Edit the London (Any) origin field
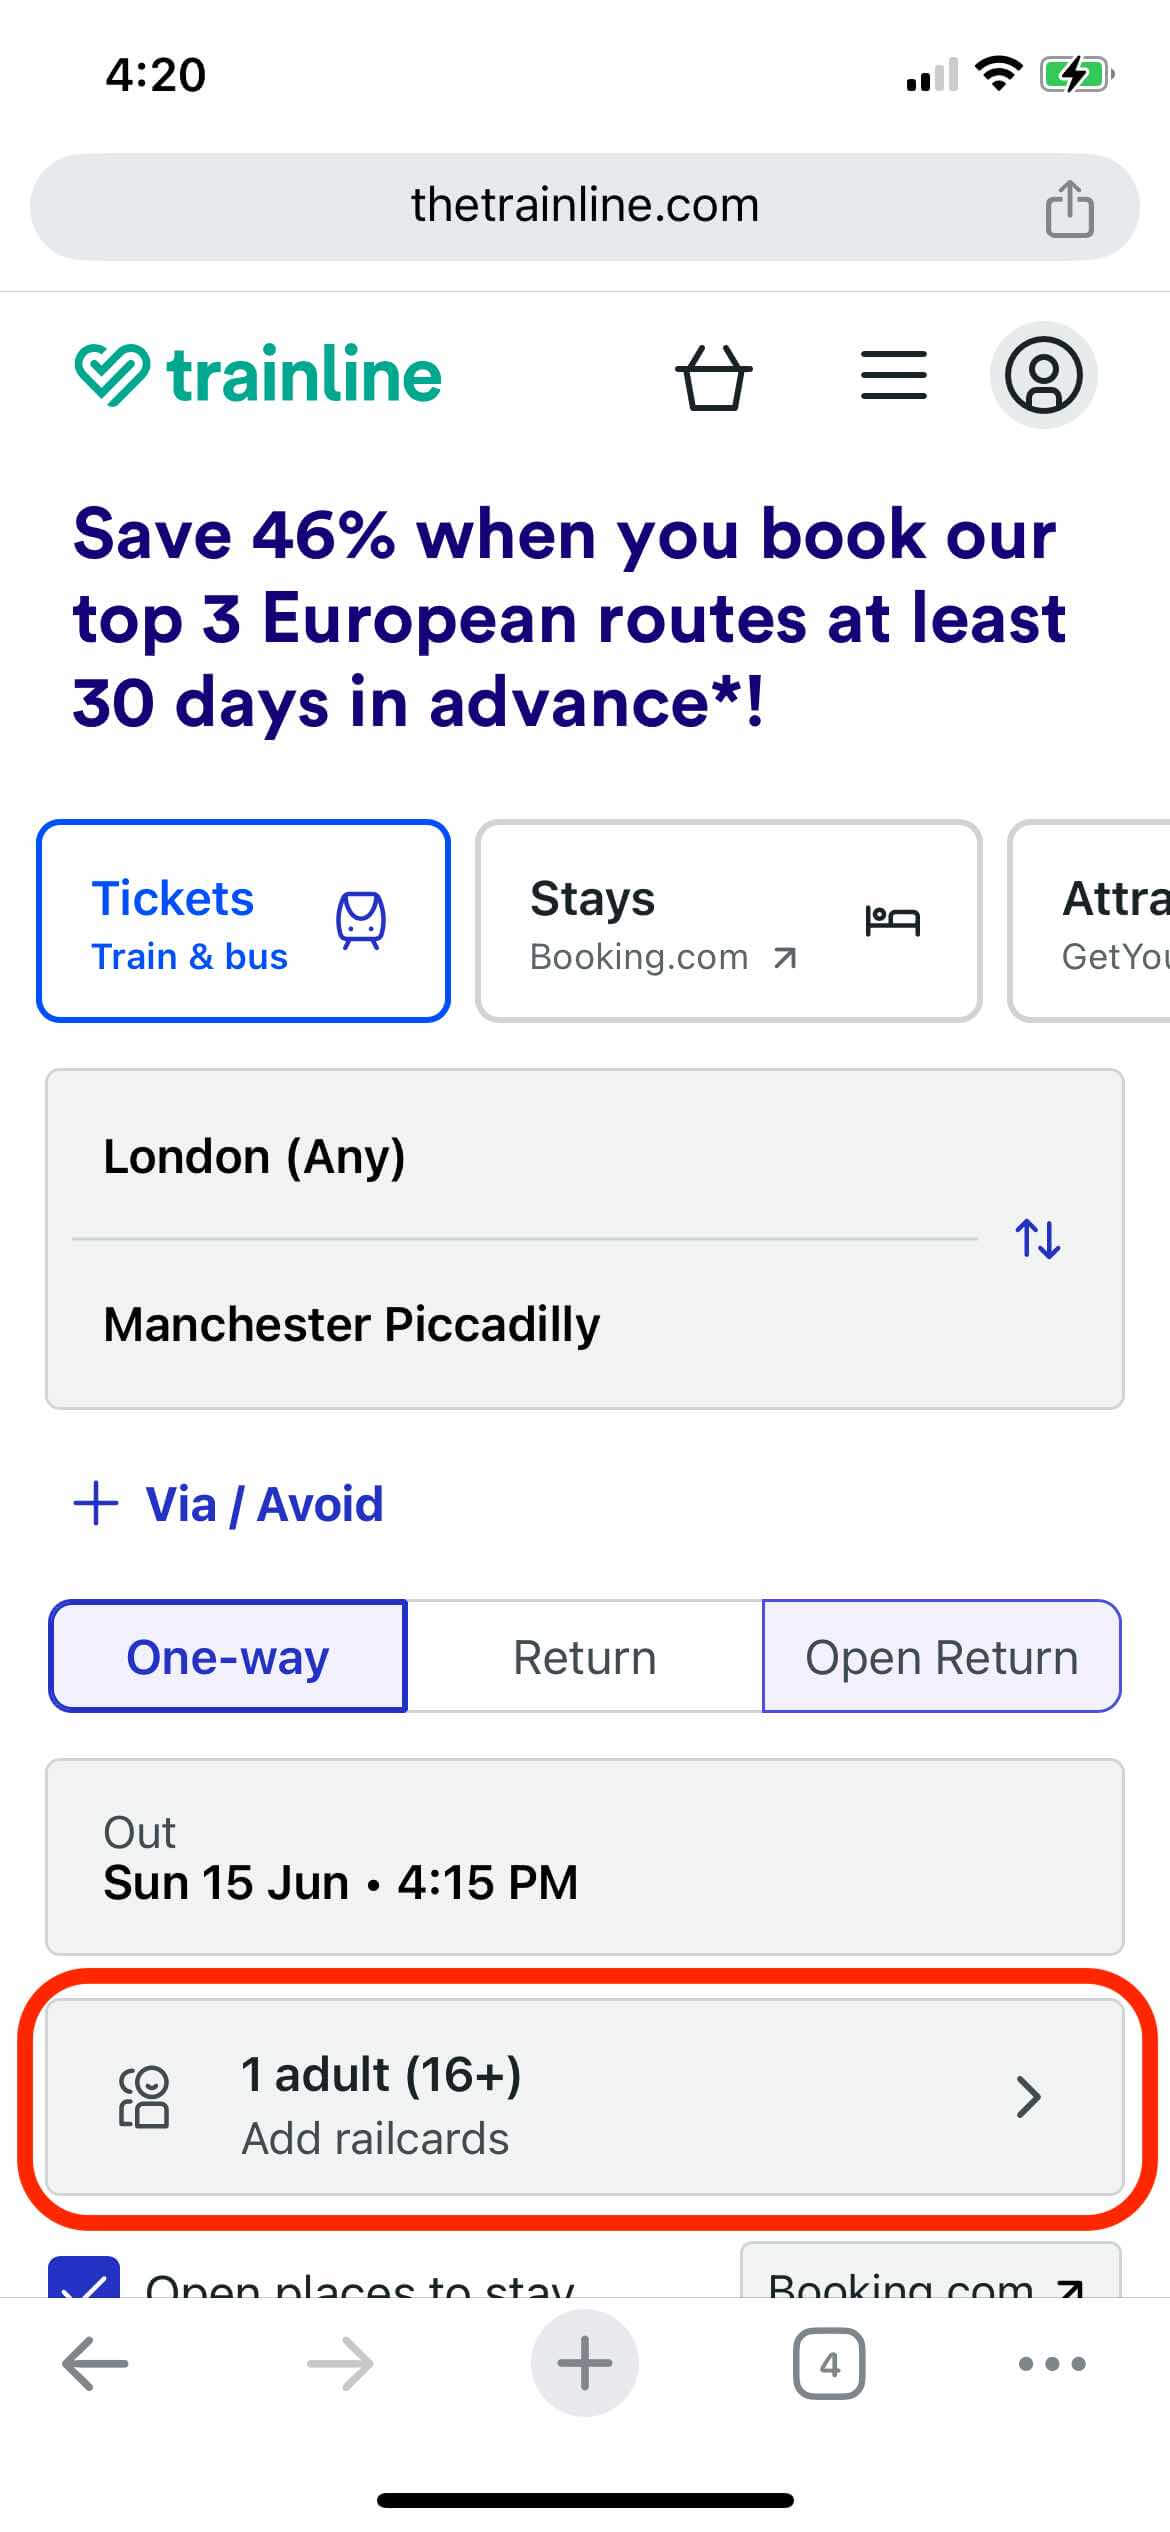Screen dimensions: 1170x2532 coord(520,1157)
